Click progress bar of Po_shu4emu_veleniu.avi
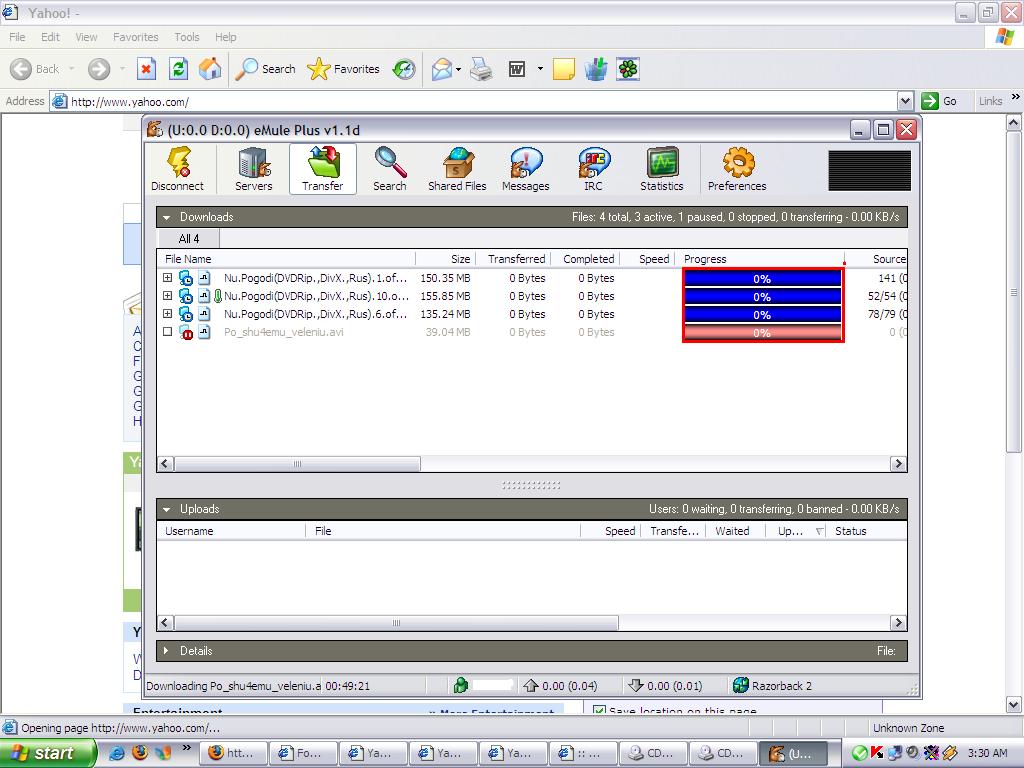The image size is (1024, 768). [762, 332]
